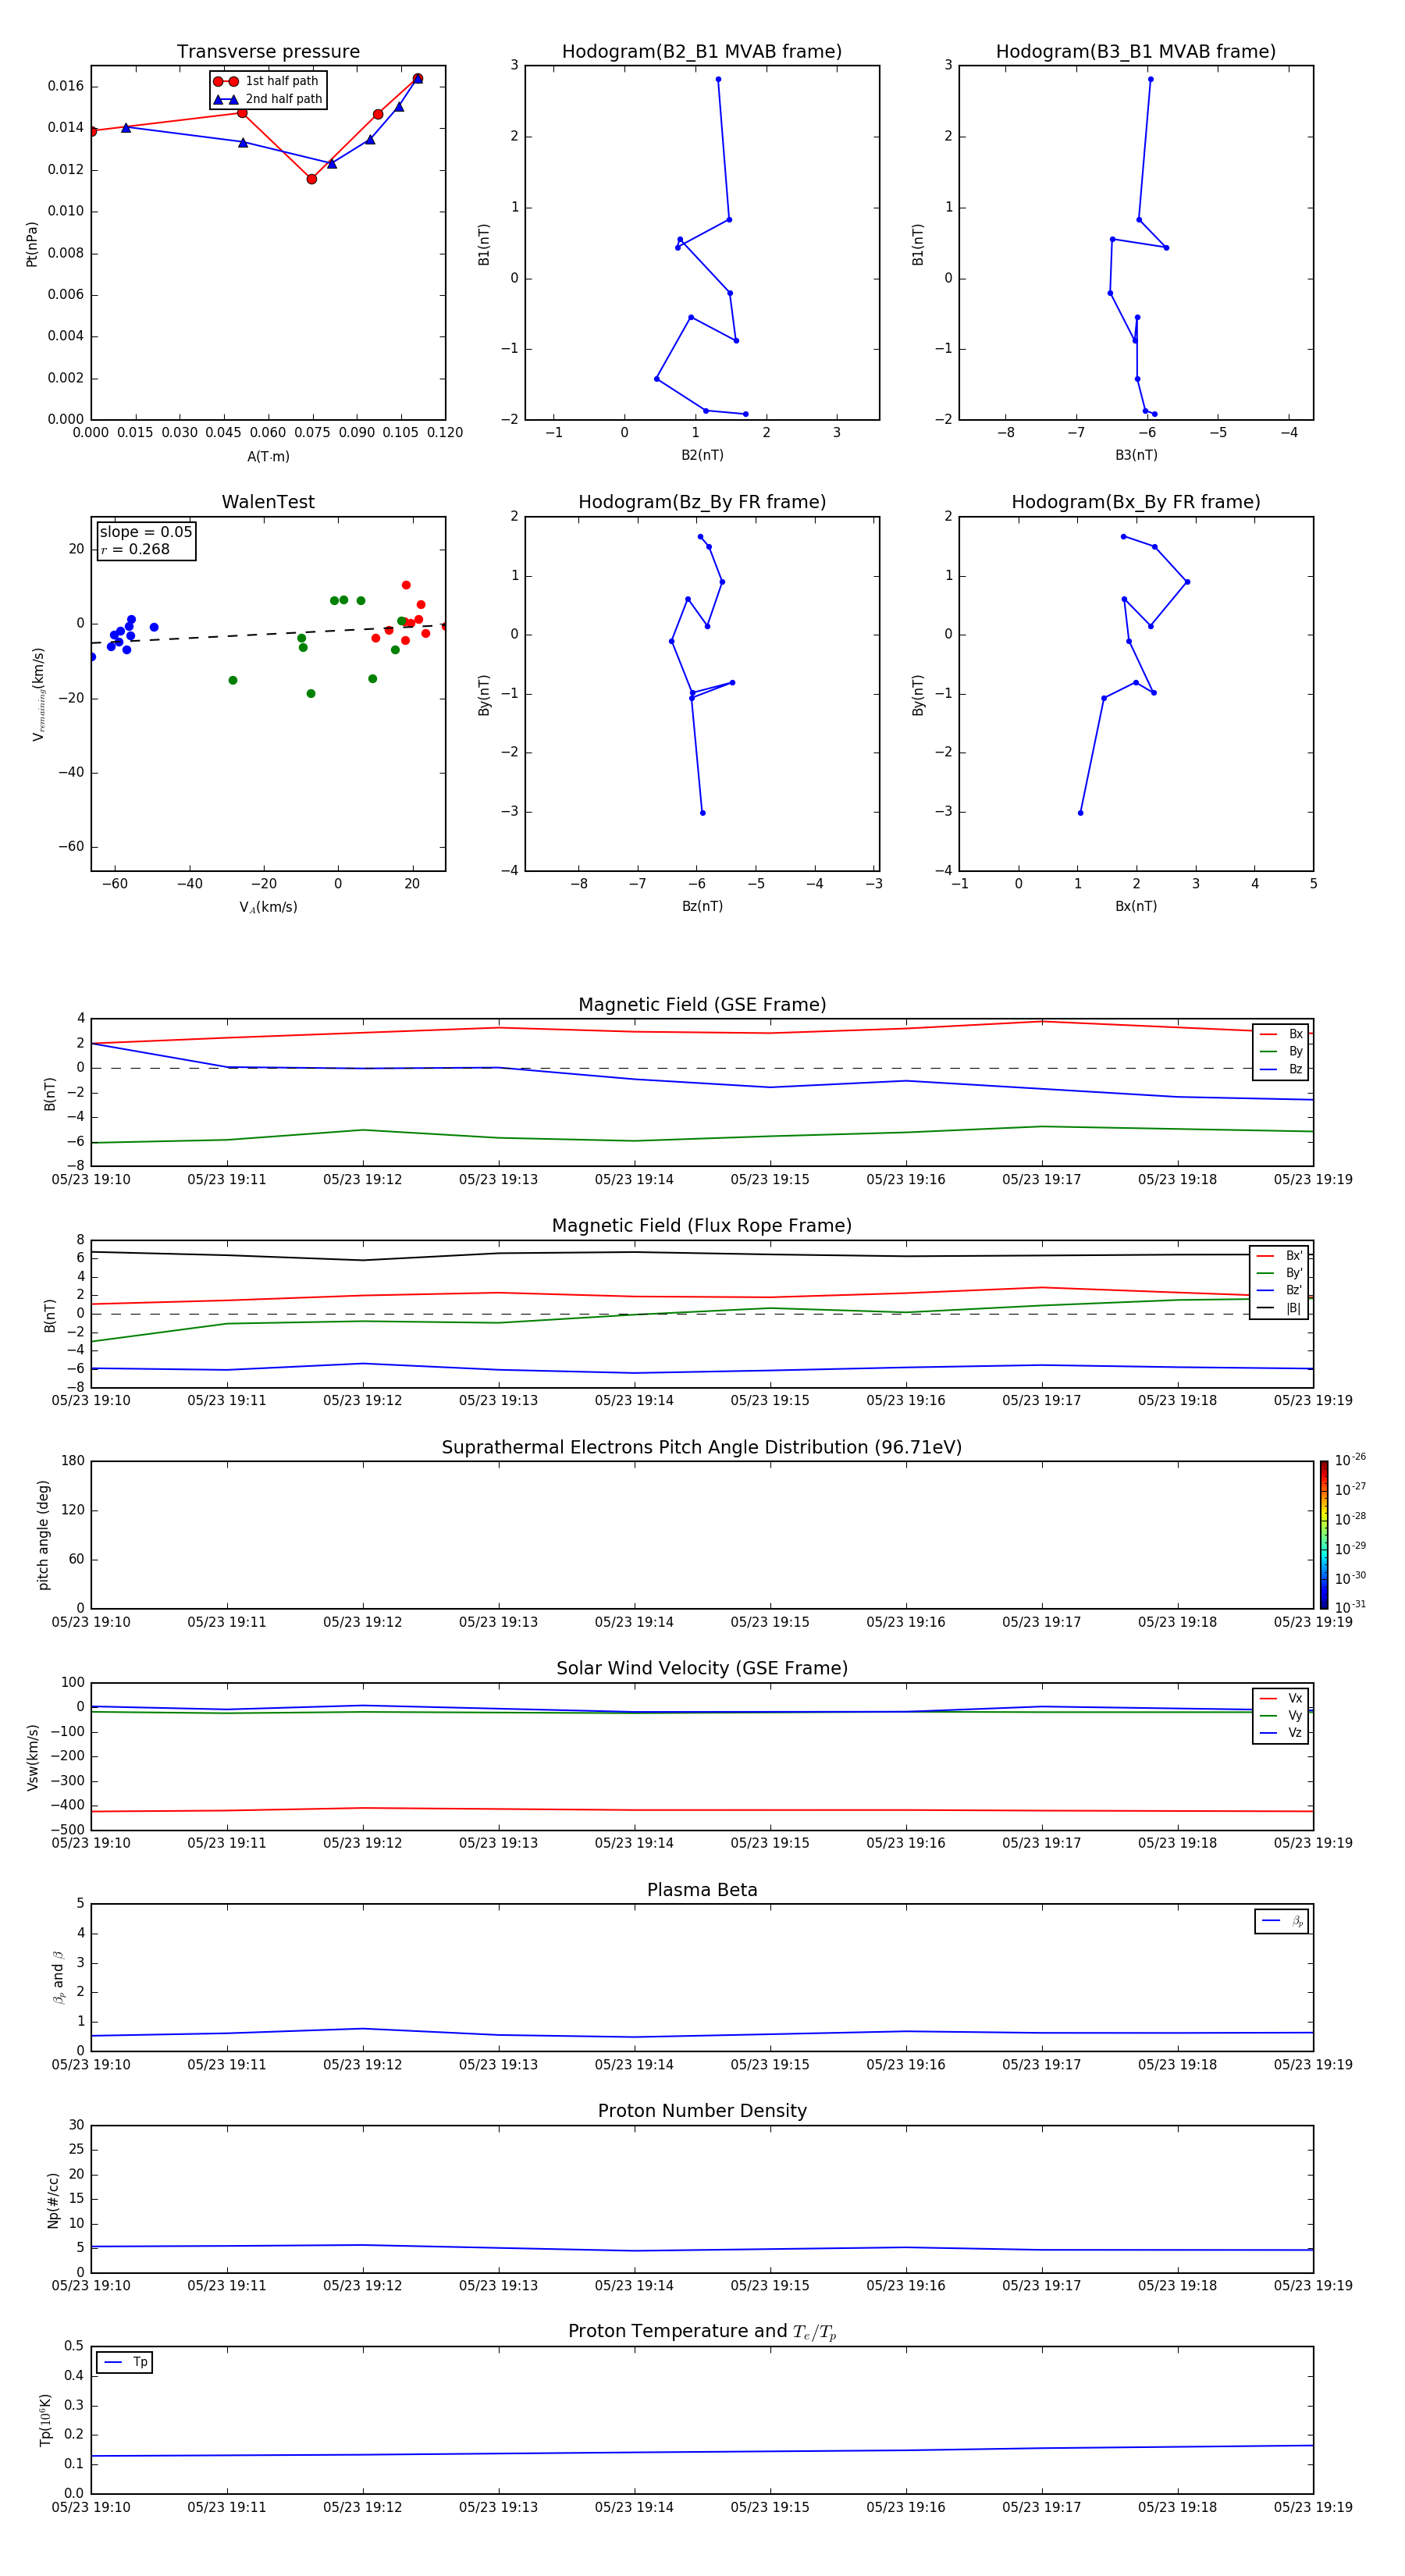1405x2576 pixels.
Task: Click the Bx(nT) x-axis label
Action: point(1136,906)
